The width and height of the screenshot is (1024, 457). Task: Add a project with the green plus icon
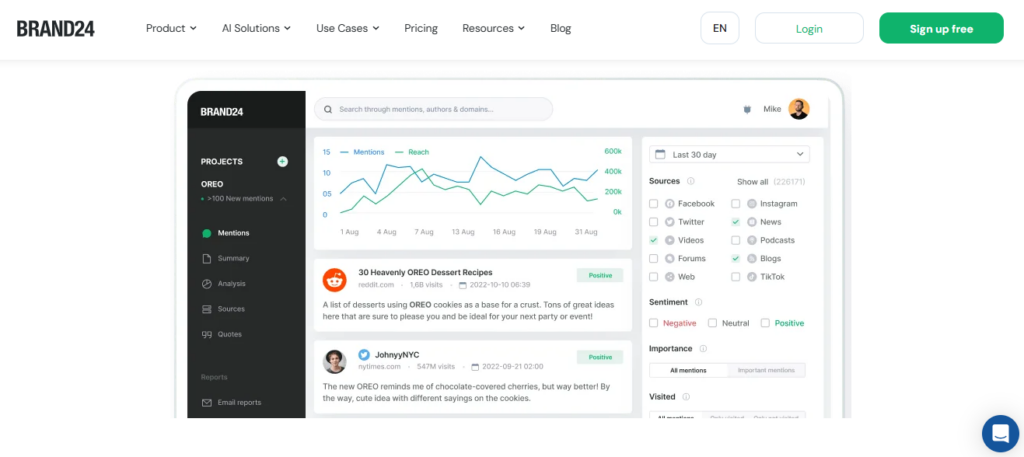tap(282, 161)
